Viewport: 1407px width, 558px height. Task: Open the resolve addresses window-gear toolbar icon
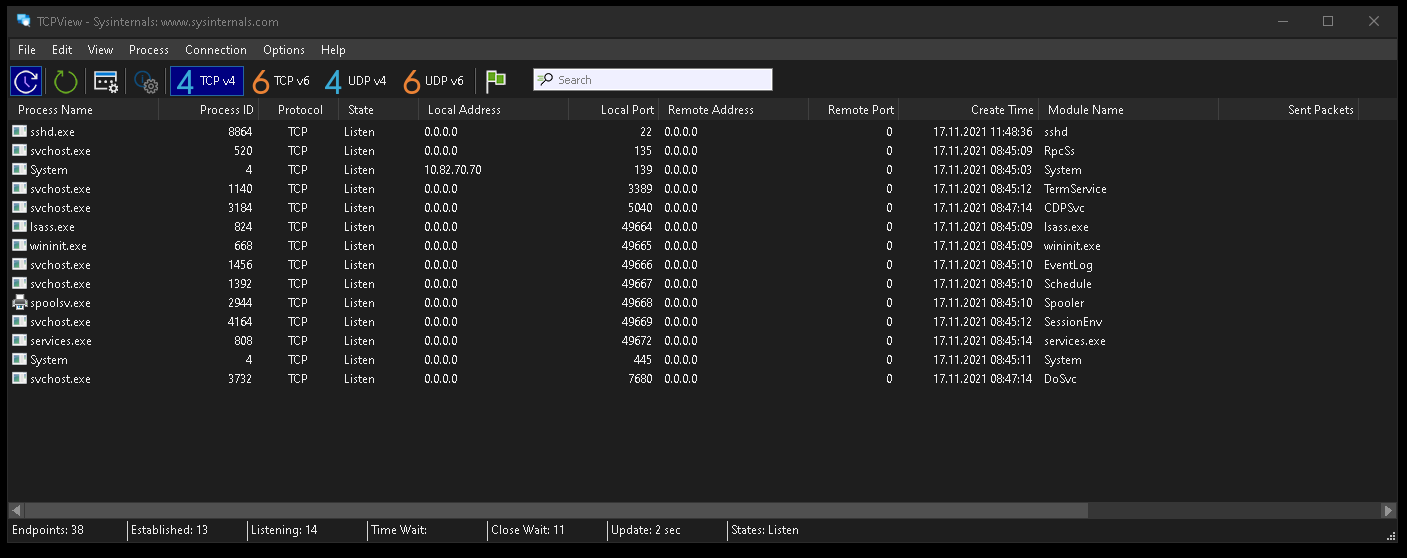pos(106,81)
